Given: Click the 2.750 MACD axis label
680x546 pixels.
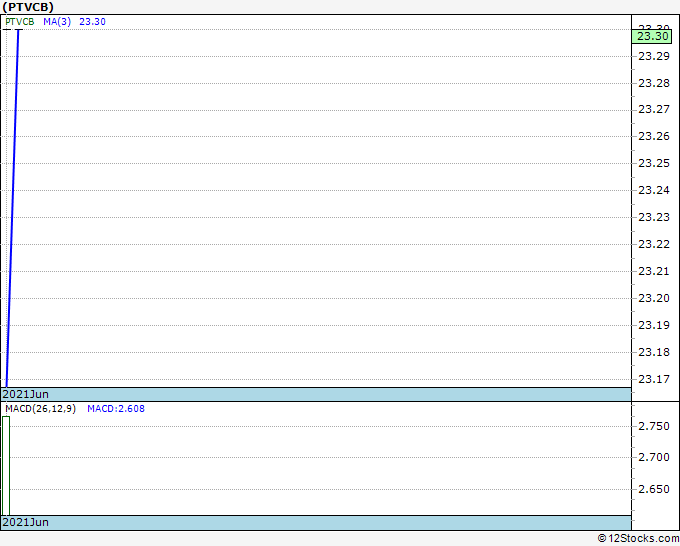Looking at the screenshot, I should (x=654, y=426).
